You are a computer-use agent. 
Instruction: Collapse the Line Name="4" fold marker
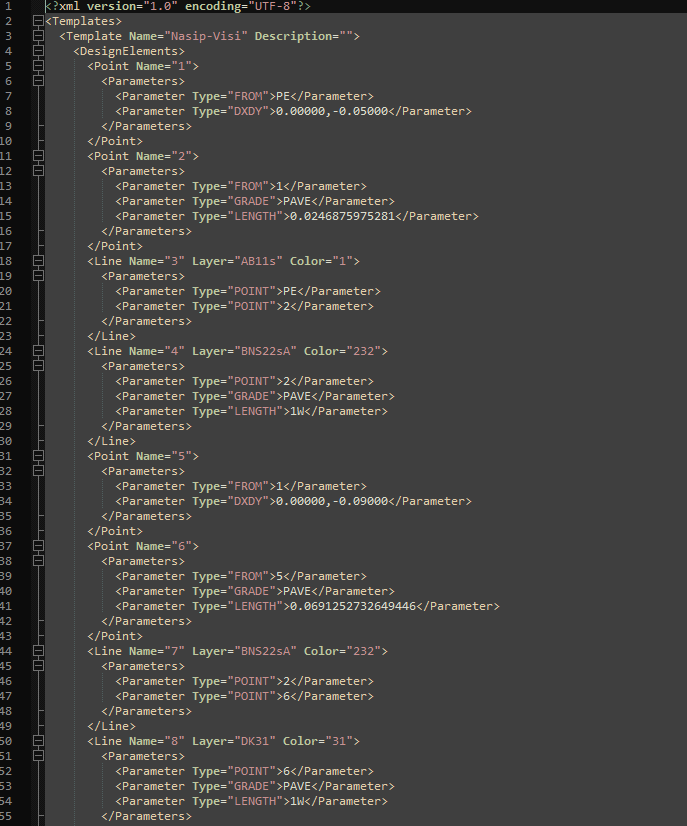[x=38, y=351]
